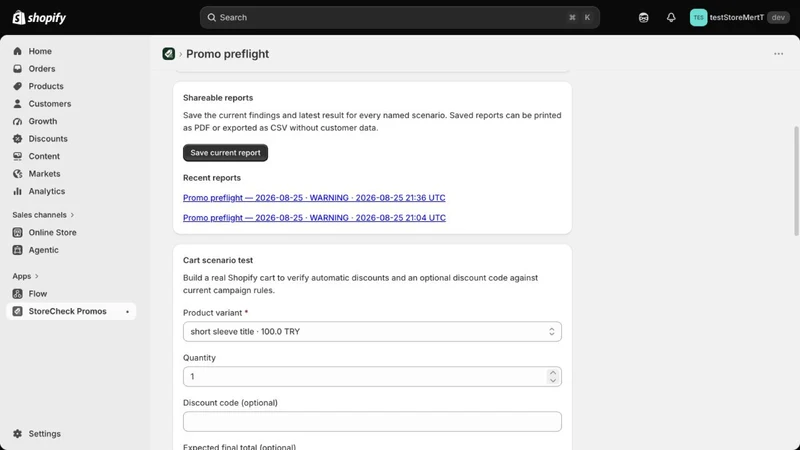Click the Flow app icon
Screen dimensions: 800x450
17,294
